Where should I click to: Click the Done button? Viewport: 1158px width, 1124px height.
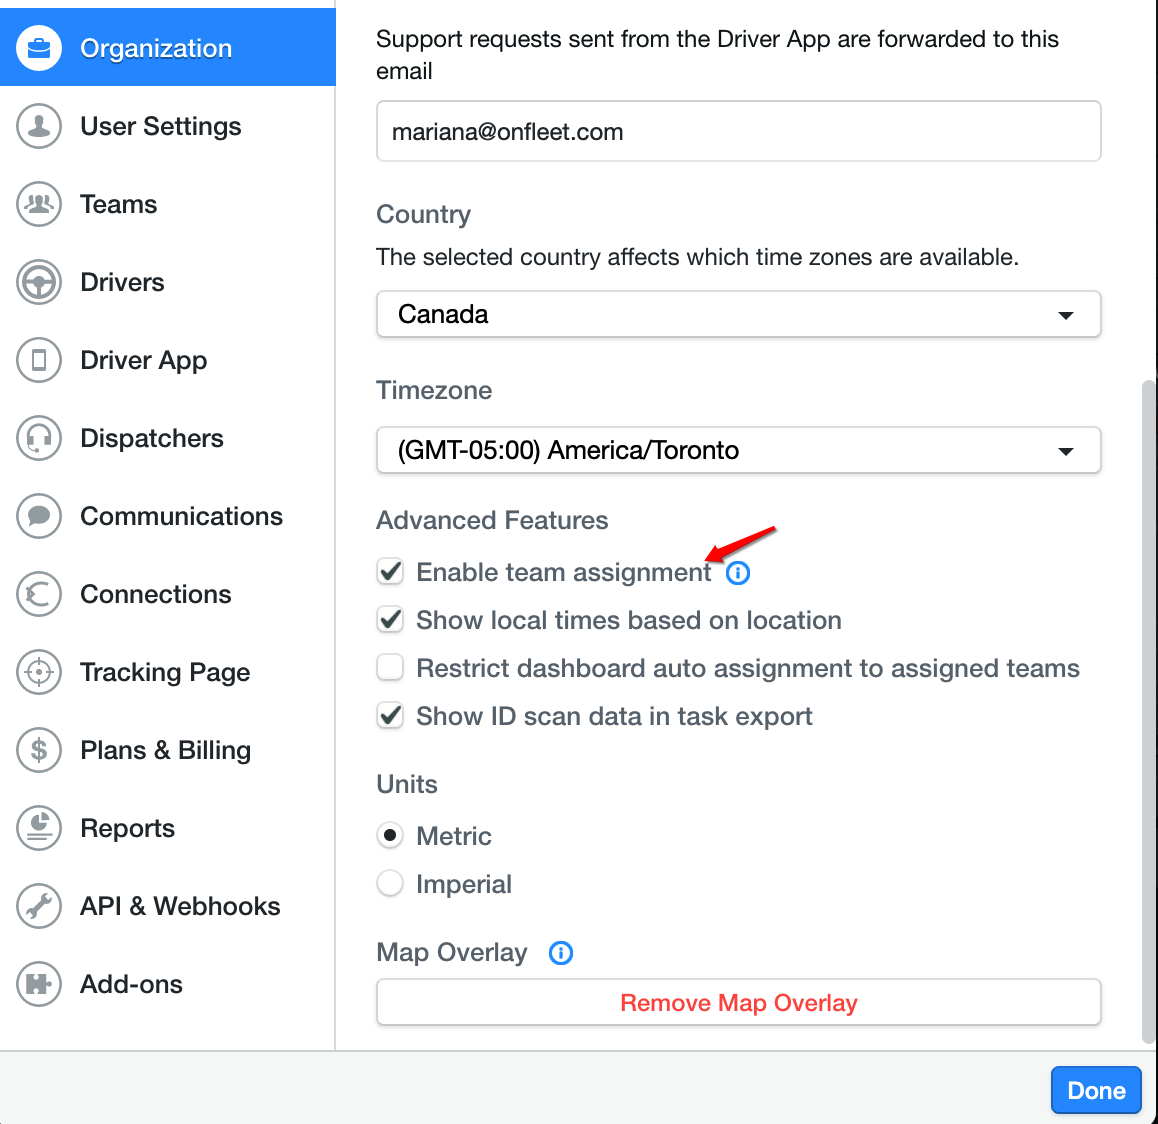(x=1096, y=1090)
